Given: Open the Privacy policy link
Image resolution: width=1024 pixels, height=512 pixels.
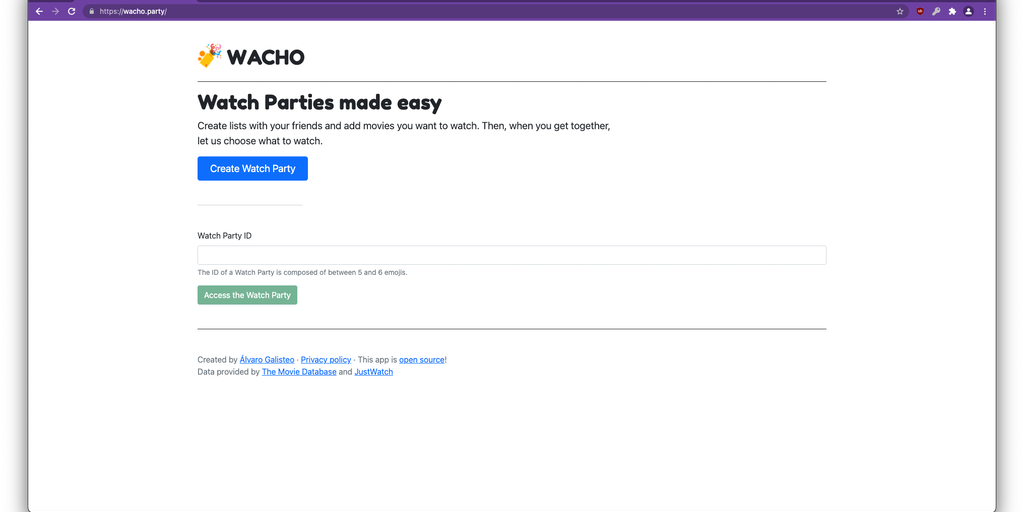Looking at the screenshot, I should pos(326,360).
